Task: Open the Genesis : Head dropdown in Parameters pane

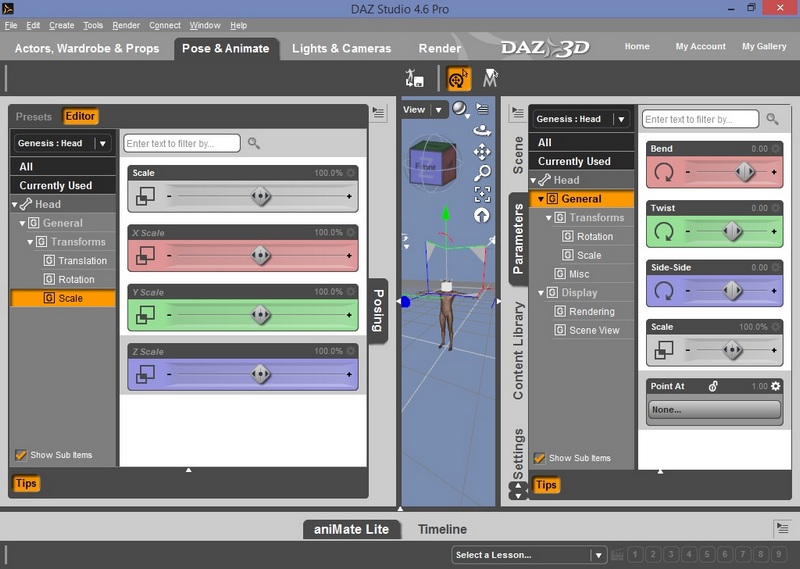Action: tap(581, 119)
